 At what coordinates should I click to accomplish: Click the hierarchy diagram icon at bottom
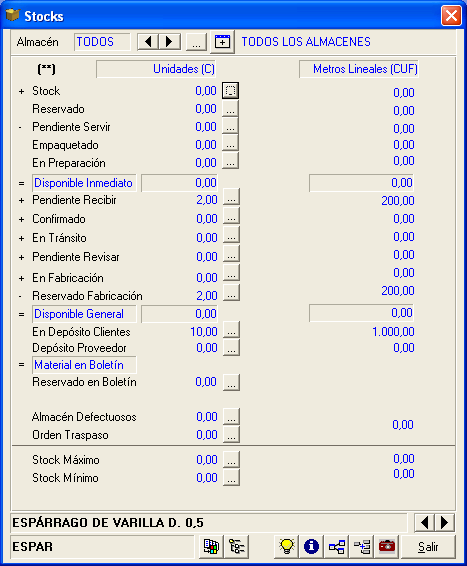point(336,547)
